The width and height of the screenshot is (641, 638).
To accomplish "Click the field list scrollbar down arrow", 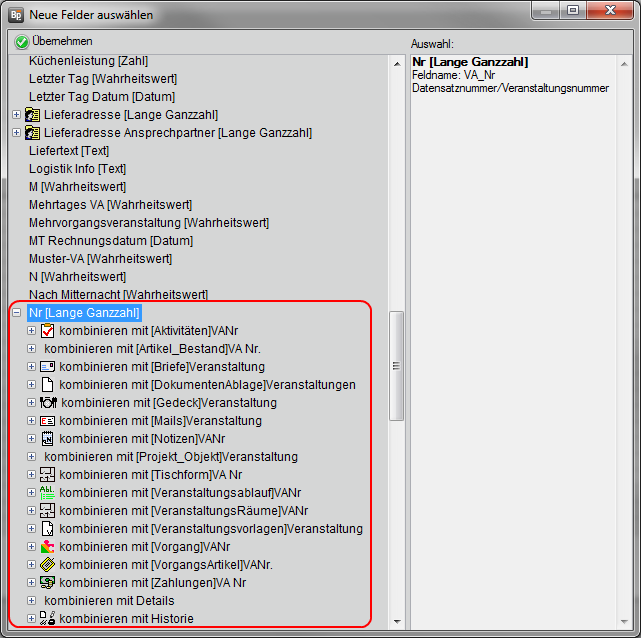I will click(x=396, y=620).
